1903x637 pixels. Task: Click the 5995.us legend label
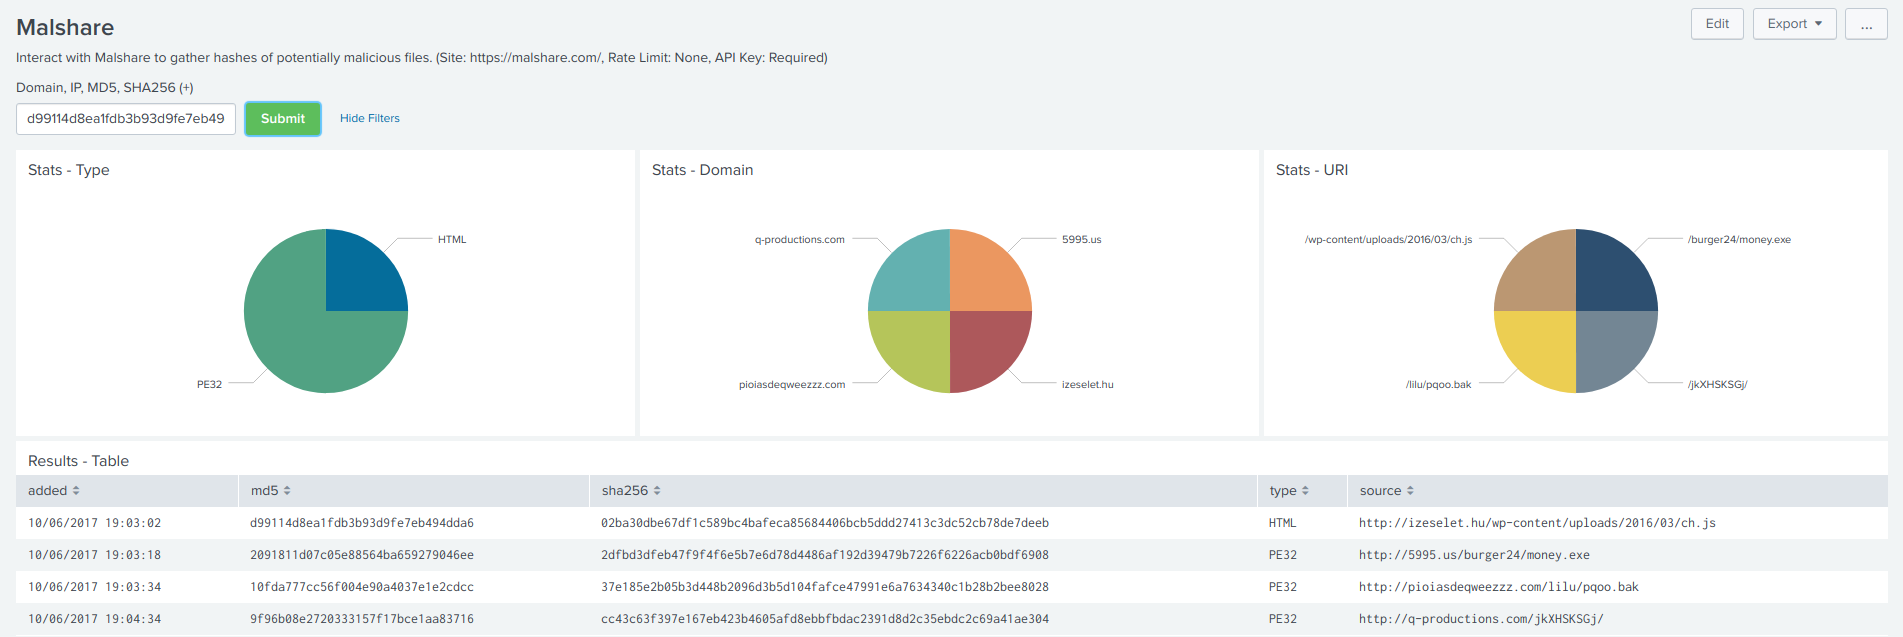pyautogui.click(x=1082, y=240)
